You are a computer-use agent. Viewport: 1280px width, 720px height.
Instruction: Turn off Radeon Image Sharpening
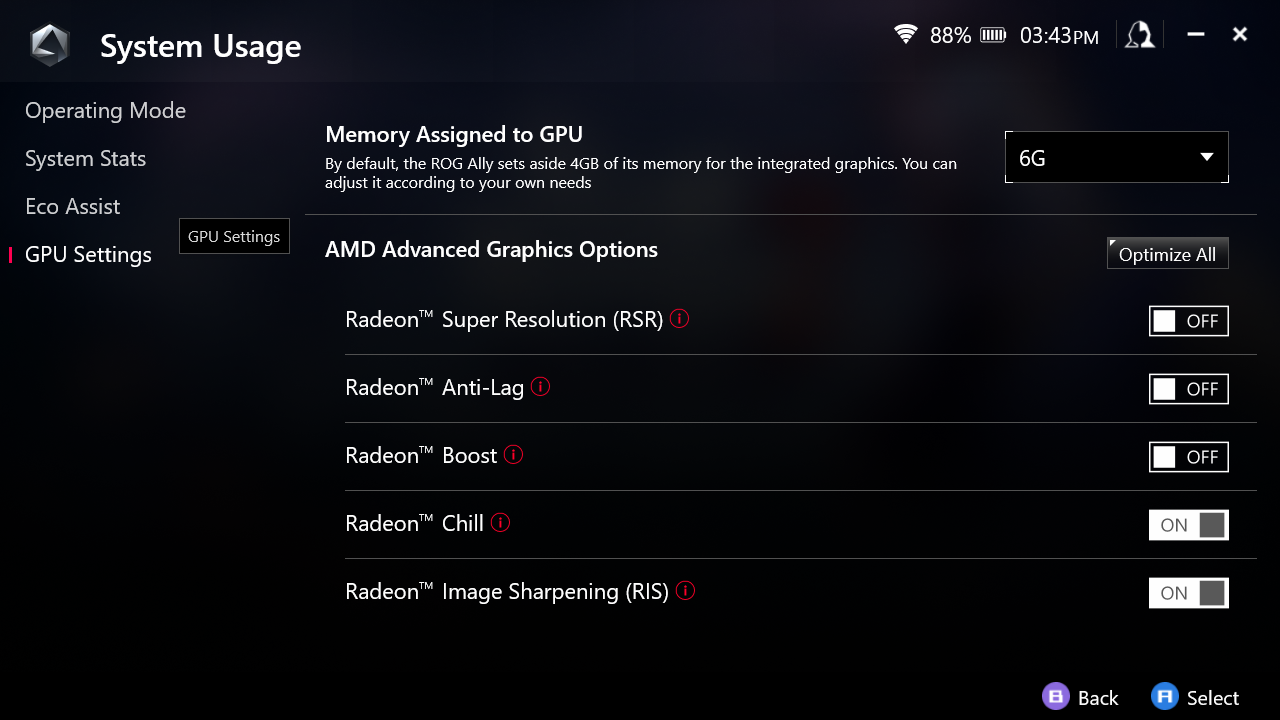click(x=1188, y=593)
